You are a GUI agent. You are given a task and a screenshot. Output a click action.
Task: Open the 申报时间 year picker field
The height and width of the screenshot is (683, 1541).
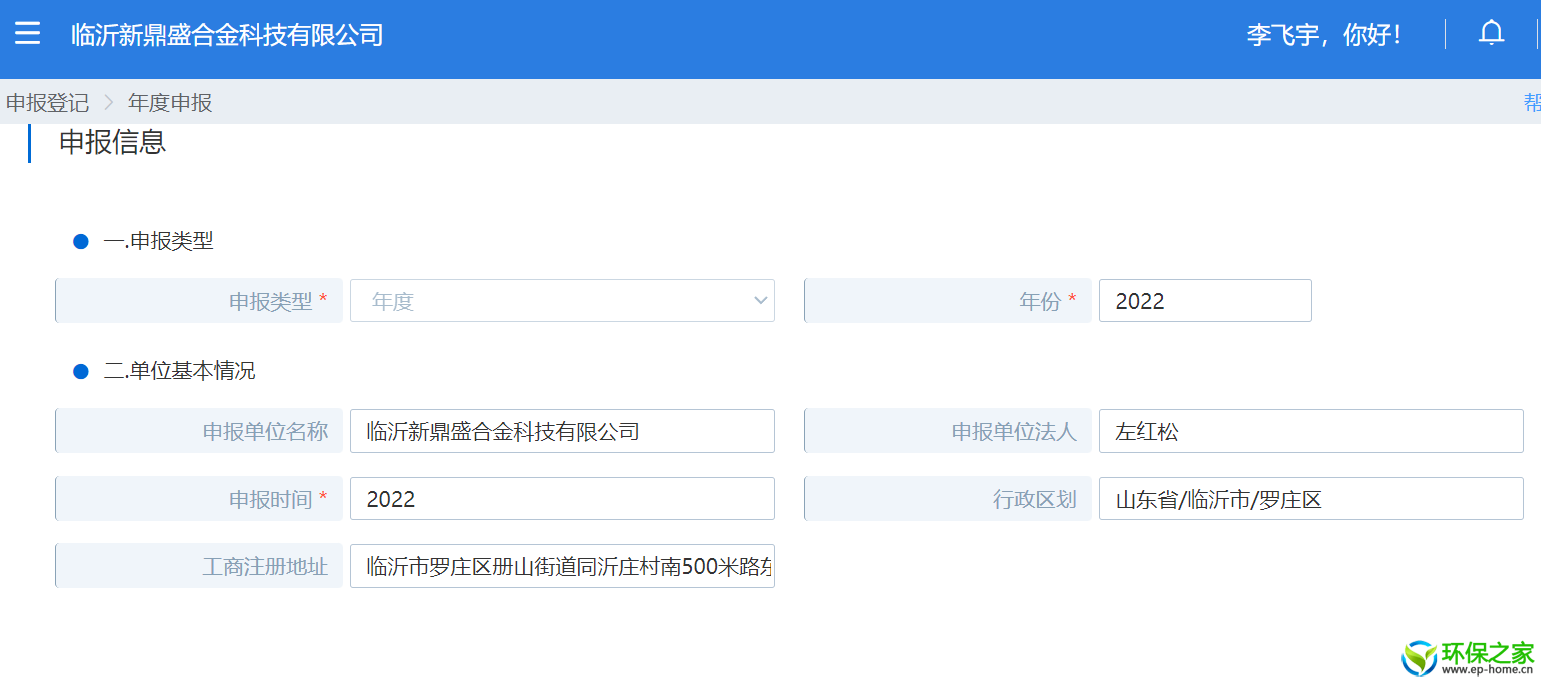pos(561,499)
